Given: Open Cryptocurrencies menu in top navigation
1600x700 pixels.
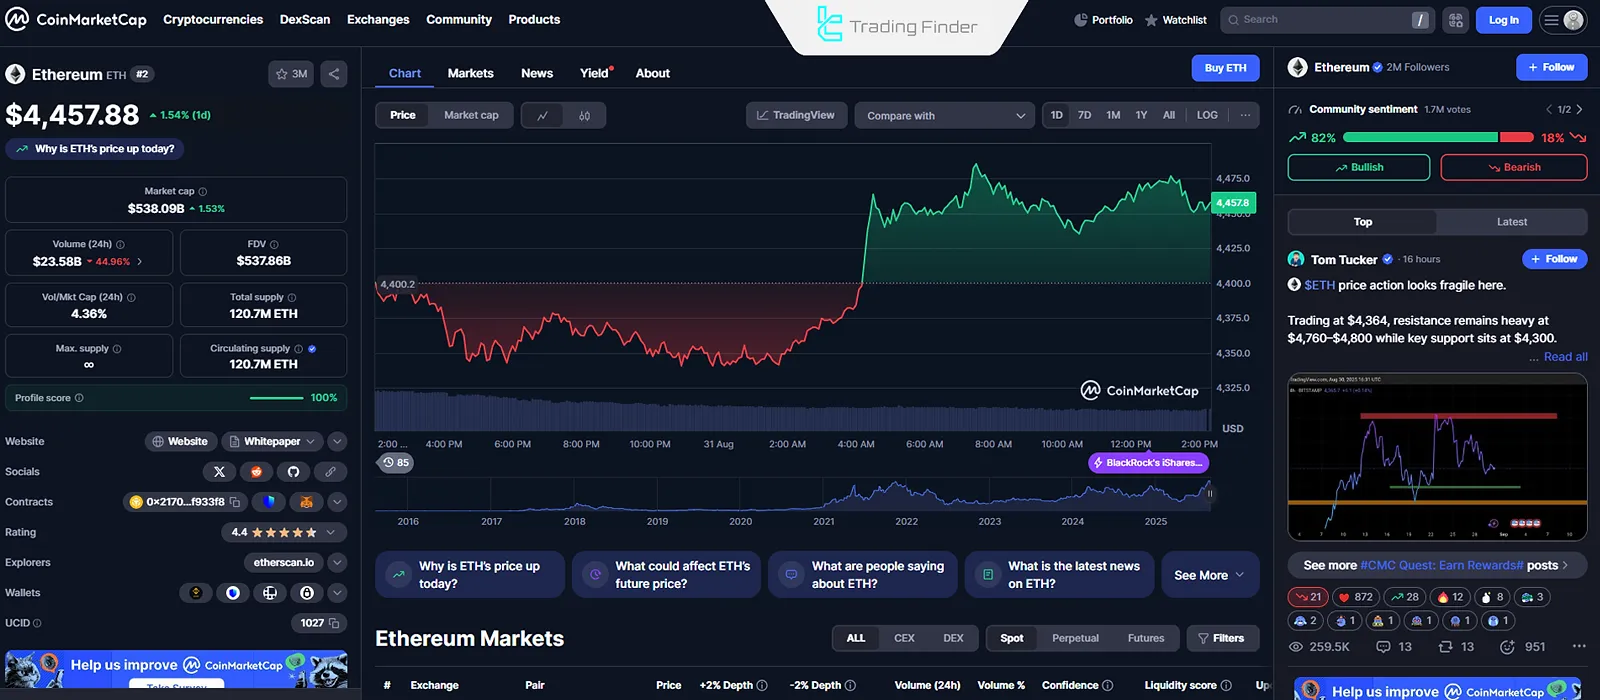Looking at the screenshot, I should click(x=213, y=20).
